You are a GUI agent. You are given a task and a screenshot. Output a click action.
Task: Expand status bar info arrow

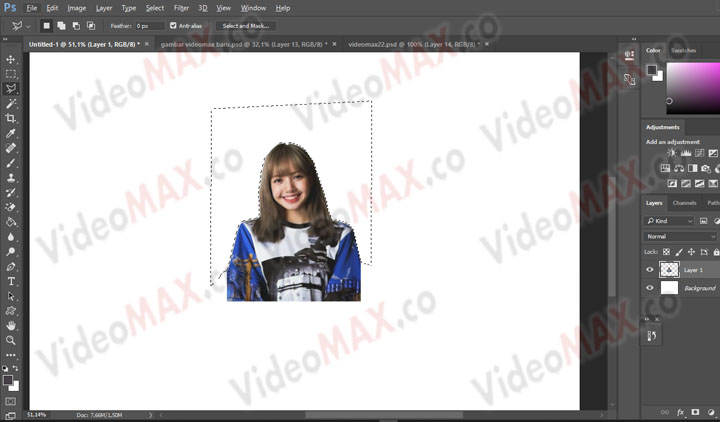tap(150, 415)
